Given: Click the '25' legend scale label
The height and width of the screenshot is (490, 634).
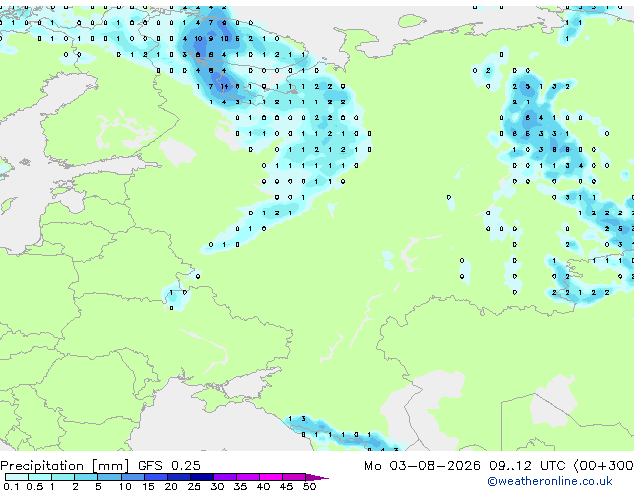Looking at the screenshot, I should [194, 486].
